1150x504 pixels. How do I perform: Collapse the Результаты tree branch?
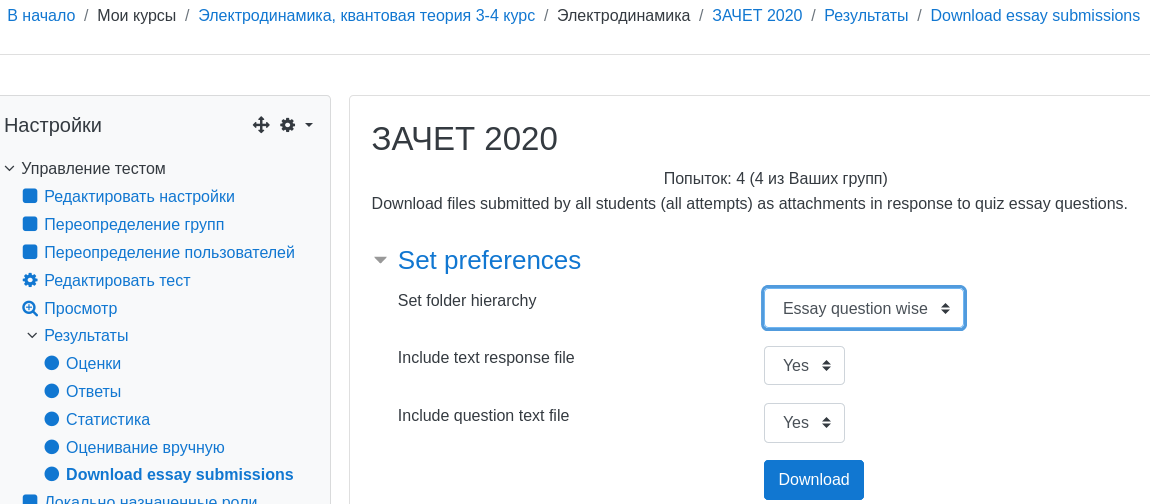32,336
